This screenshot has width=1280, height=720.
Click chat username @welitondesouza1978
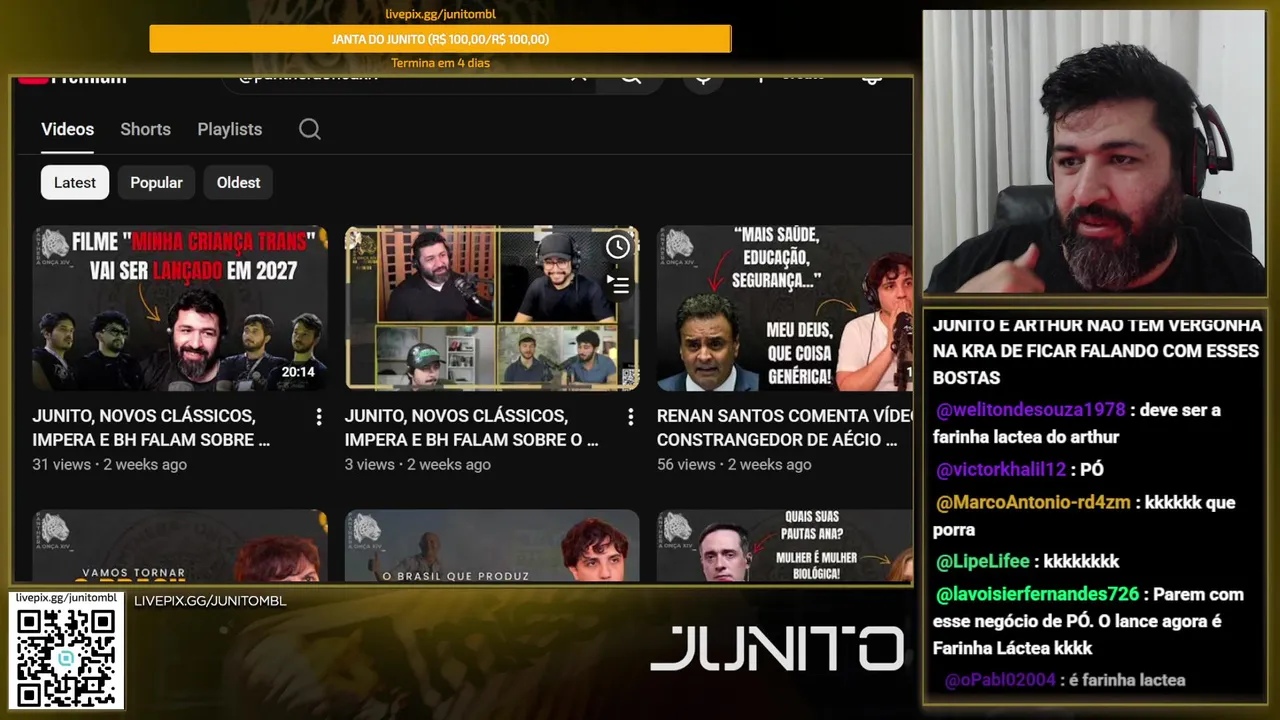[x=1031, y=410]
